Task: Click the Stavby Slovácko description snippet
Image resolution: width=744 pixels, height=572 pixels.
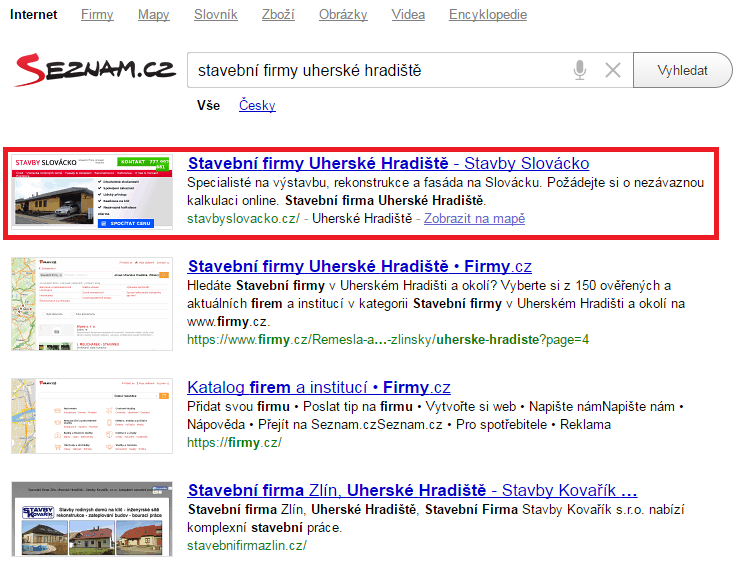Action: [x=445, y=192]
